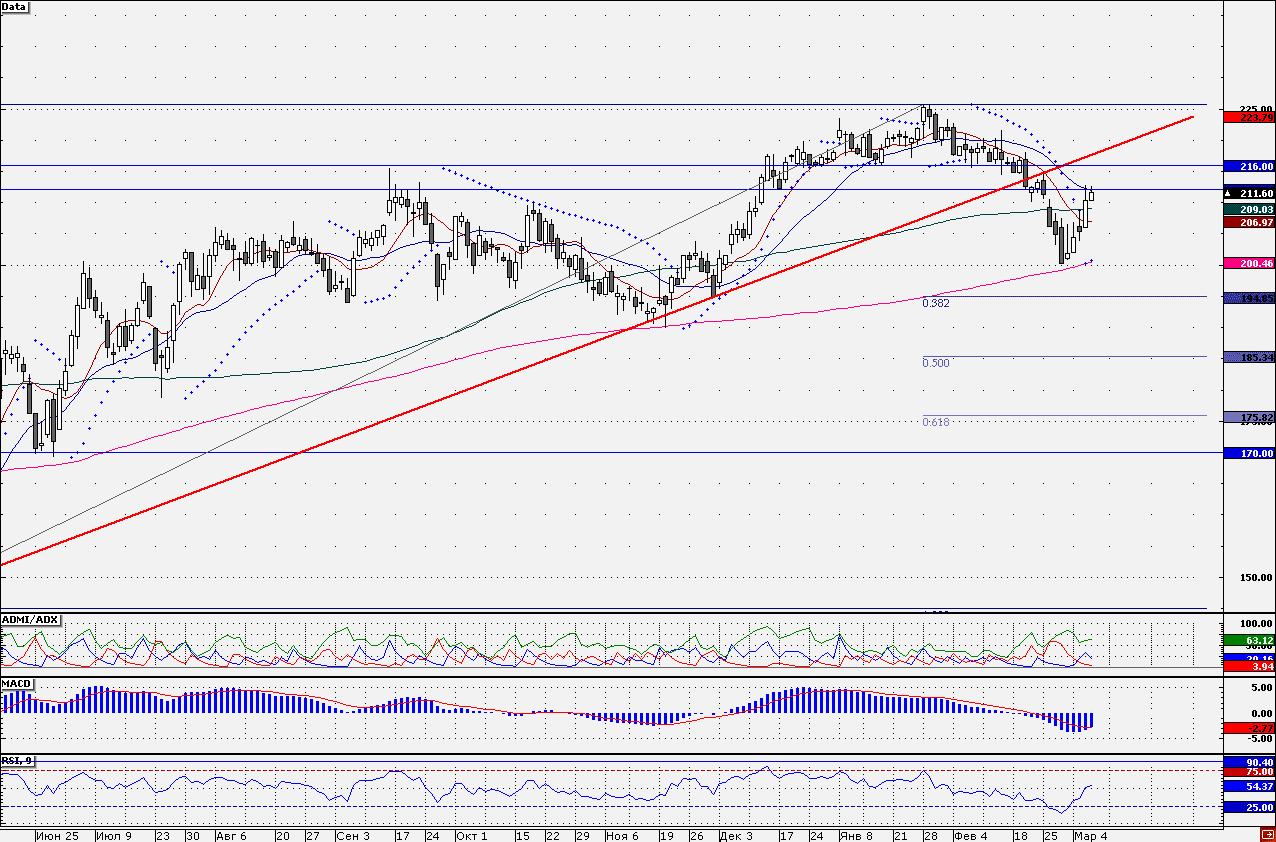Open the MACD indicator panel label
Image resolution: width=1276 pixels, height=842 pixels.
pos(16,683)
